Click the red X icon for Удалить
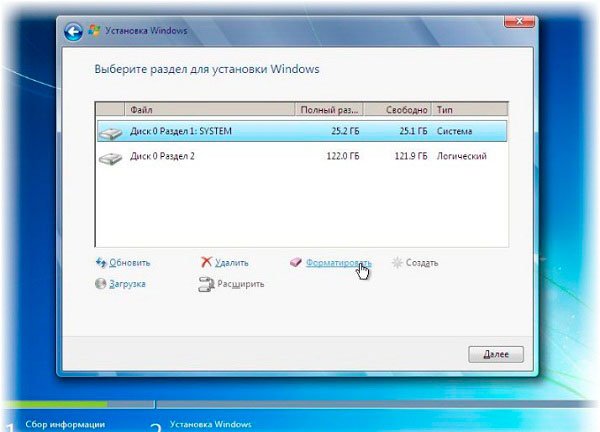This screenshot has width=600, height=432. (206, 262)
